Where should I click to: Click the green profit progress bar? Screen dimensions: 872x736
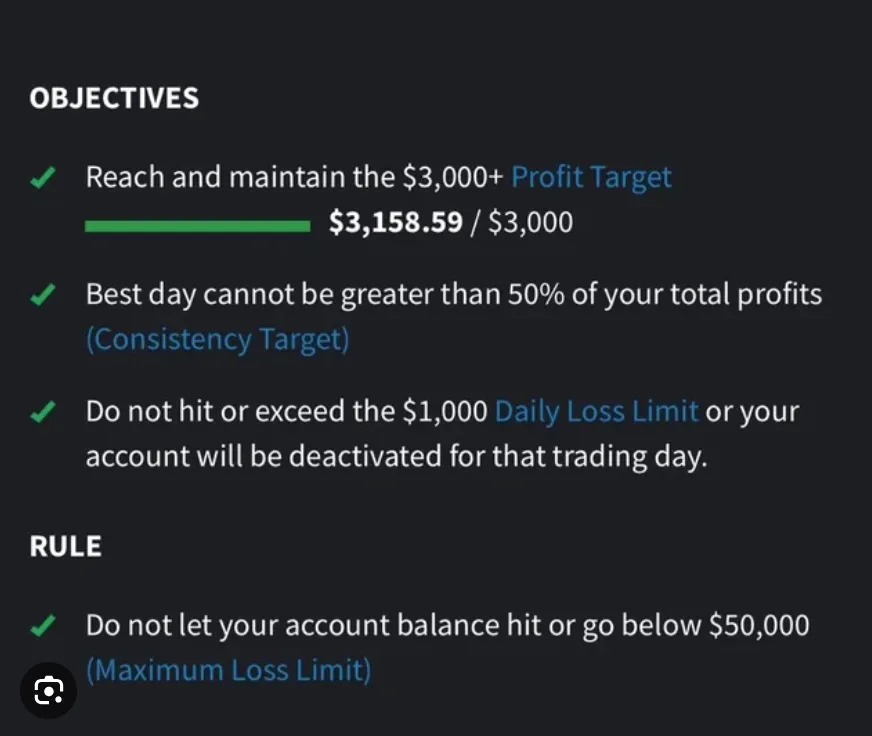(197, 226)
